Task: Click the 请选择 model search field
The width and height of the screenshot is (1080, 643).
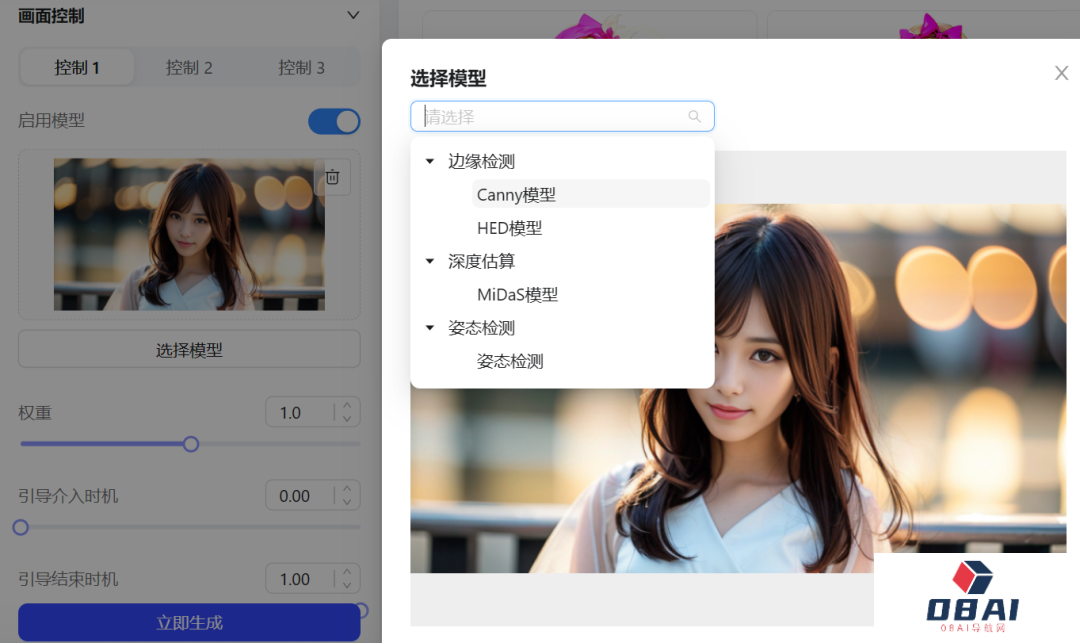Action: pos(550,117)
